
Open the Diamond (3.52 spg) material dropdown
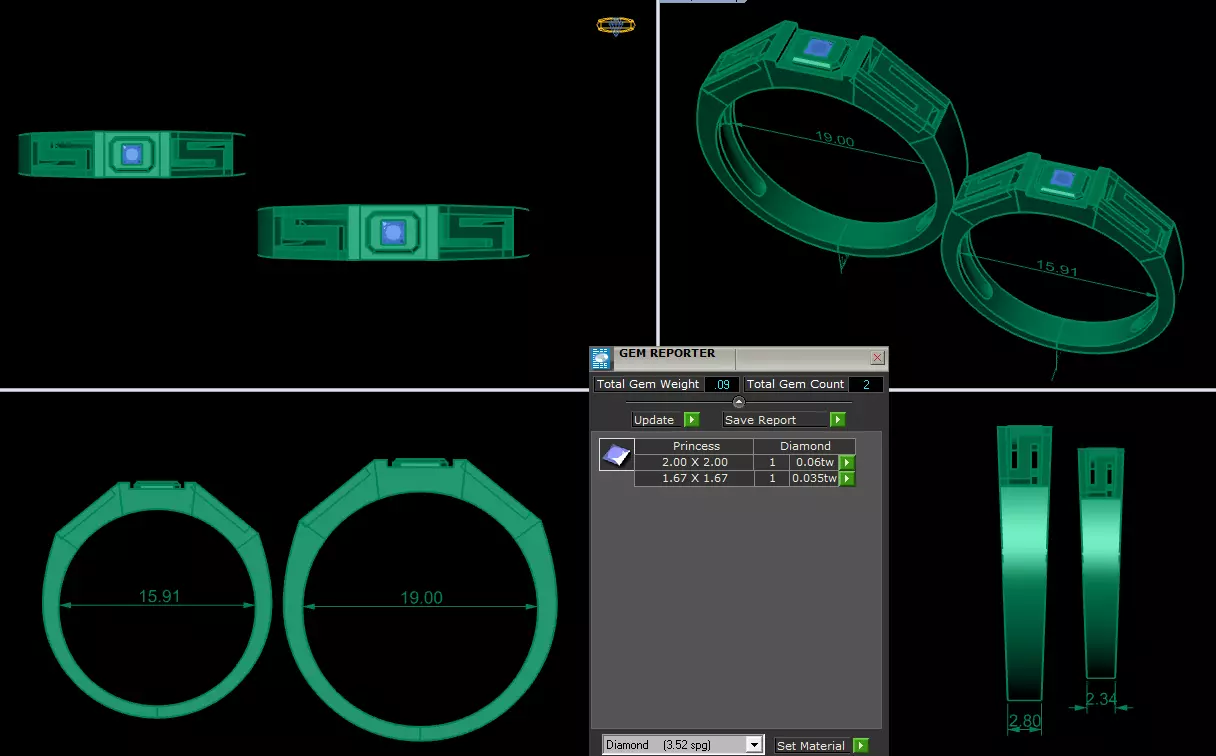[x=754, y=745]
